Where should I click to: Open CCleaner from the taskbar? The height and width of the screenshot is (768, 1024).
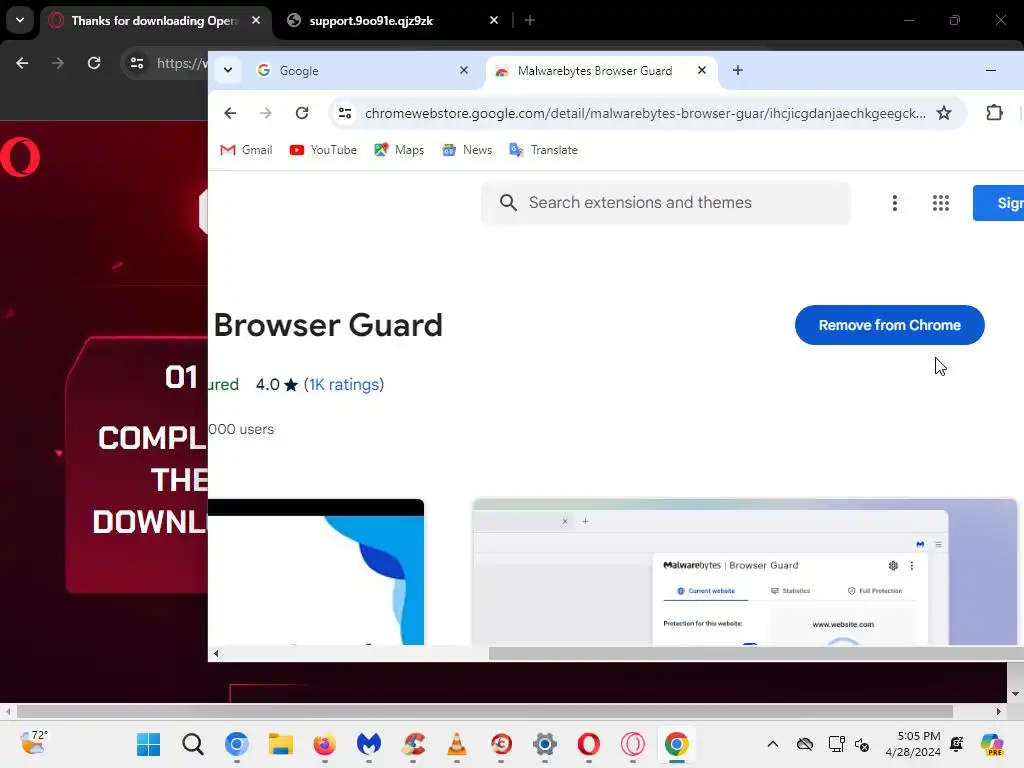413,744
